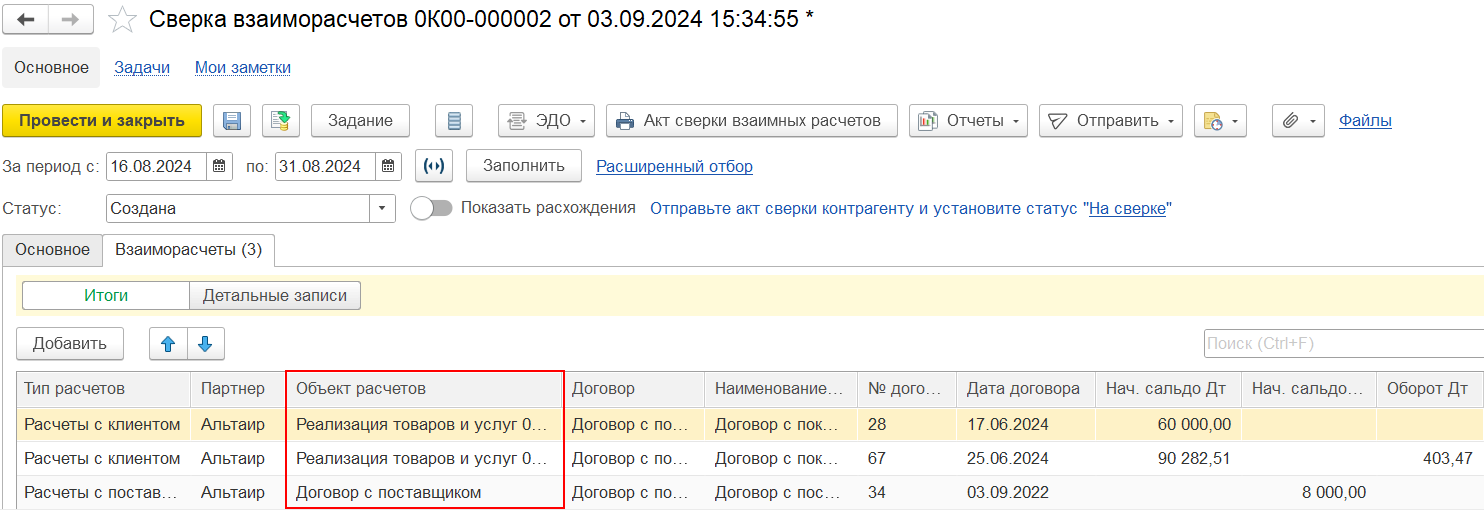Click the save (floppy disk) icon
Viewport: 1484px width, 510px height.
(x=232, y=121)
